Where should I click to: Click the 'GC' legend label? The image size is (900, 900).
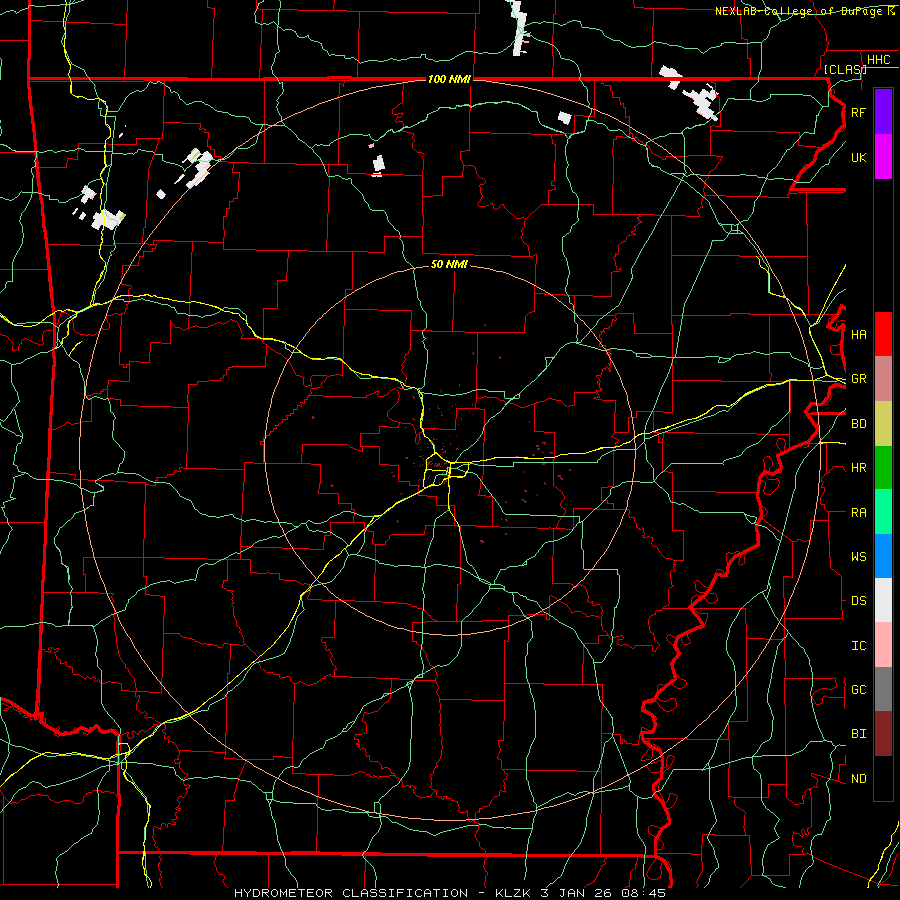tap(859, 689)
